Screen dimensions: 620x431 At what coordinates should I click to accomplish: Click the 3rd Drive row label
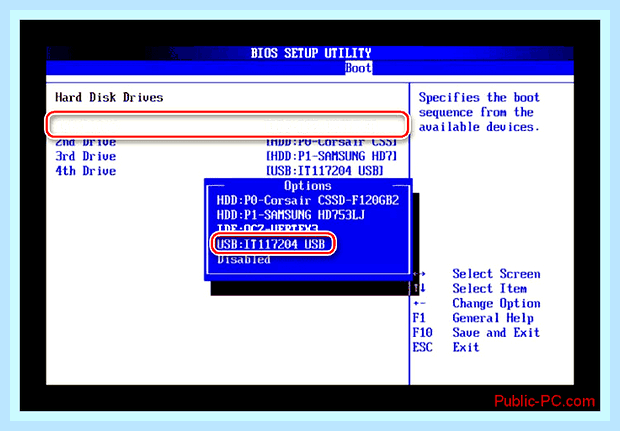pos(86,156)
